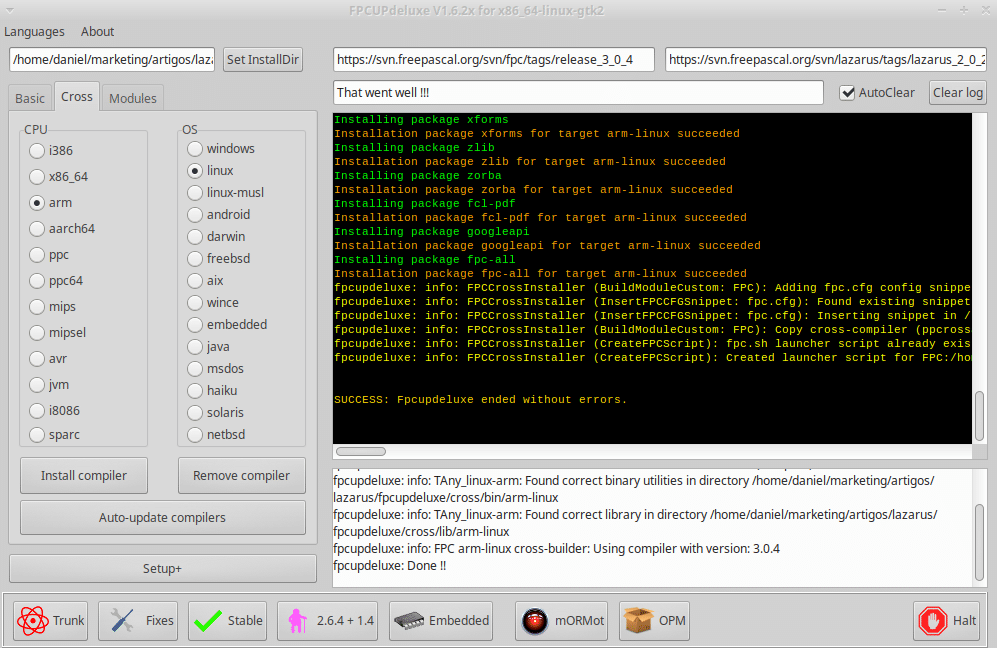This screenshot has height=648, width=997.
Task: Click the console horizontal scrollbar thumb
Action: [361, 452]
